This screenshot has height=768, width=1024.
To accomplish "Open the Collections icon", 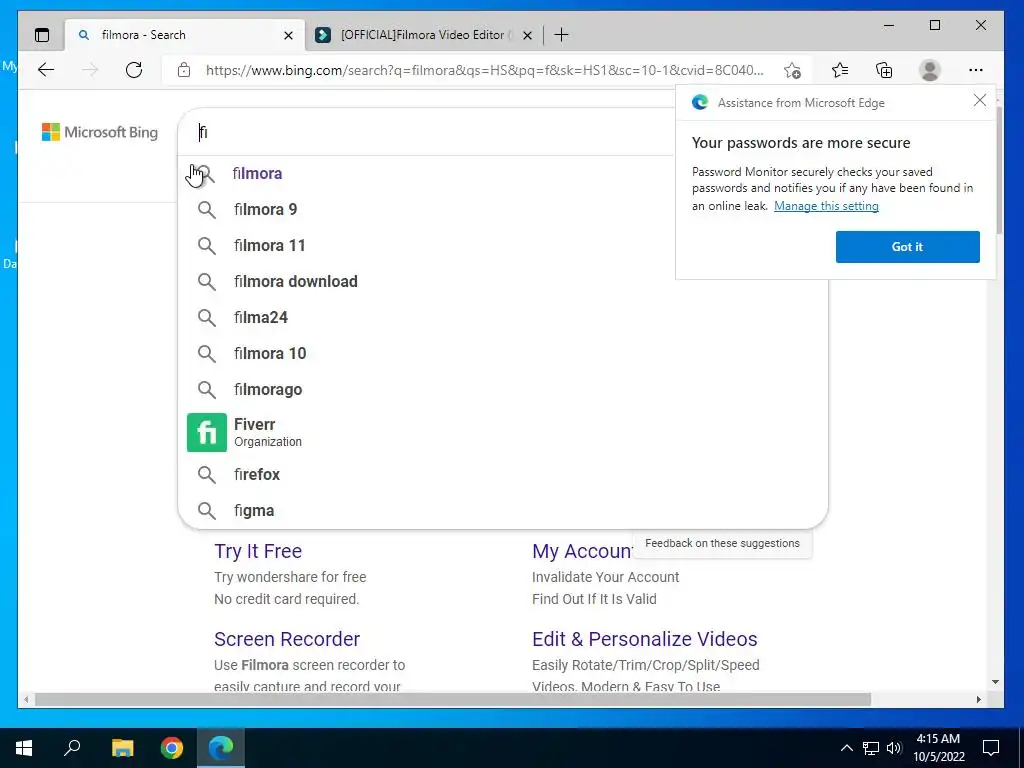I will [884, 70].
